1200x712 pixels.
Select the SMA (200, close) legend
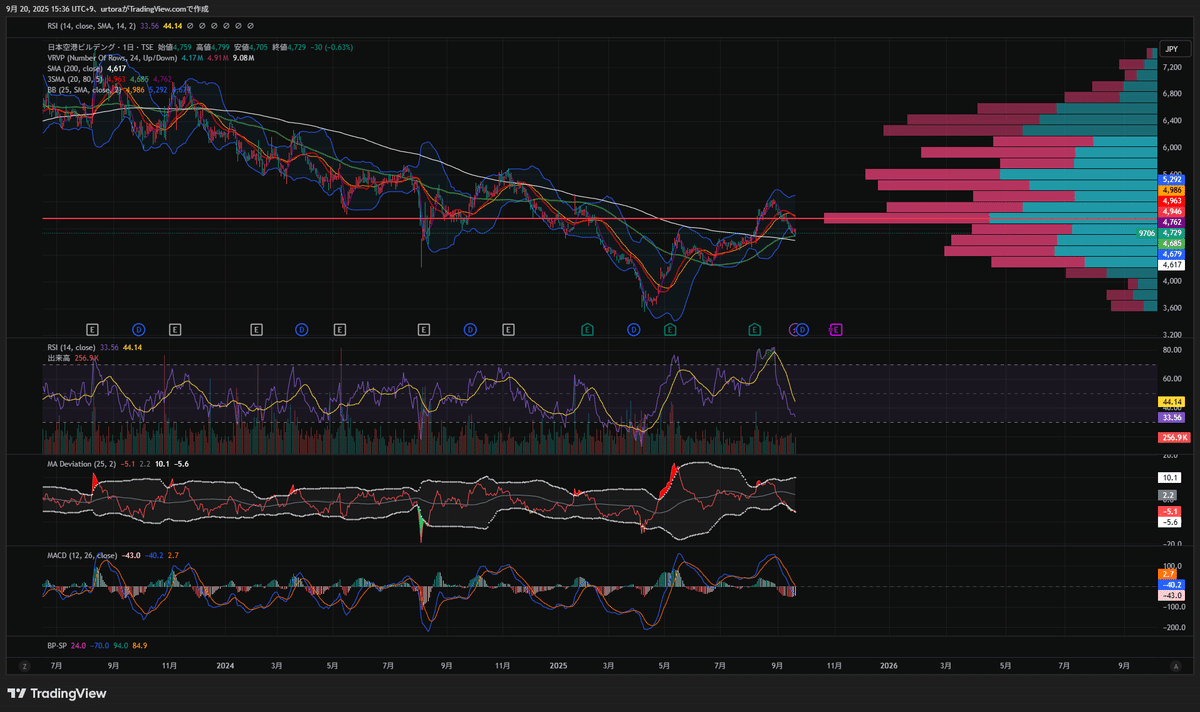tap(74, 68)
